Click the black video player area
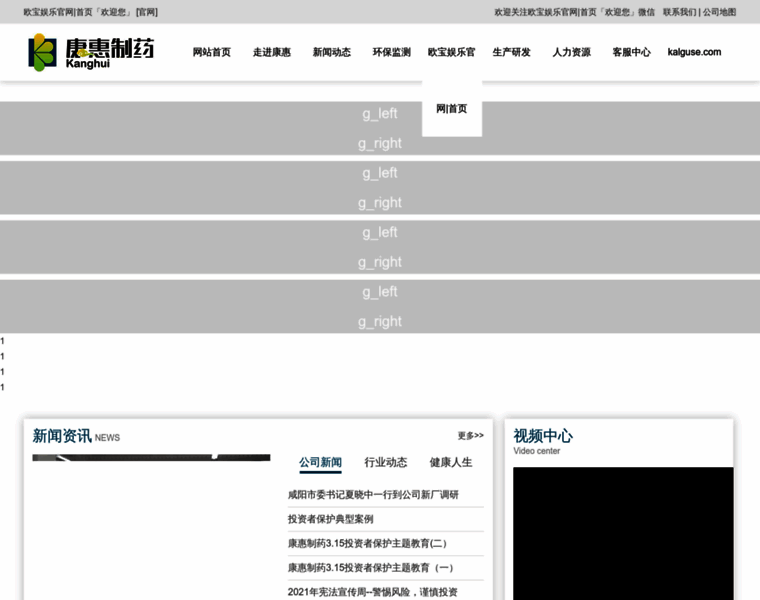The width and height of the screenshot is (760, 600). (623, 533)
